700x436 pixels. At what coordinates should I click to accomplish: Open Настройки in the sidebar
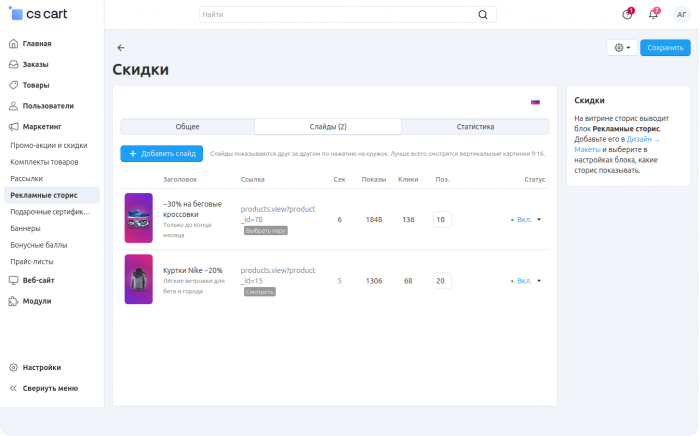pyautogui.click(x=42, y=367)
